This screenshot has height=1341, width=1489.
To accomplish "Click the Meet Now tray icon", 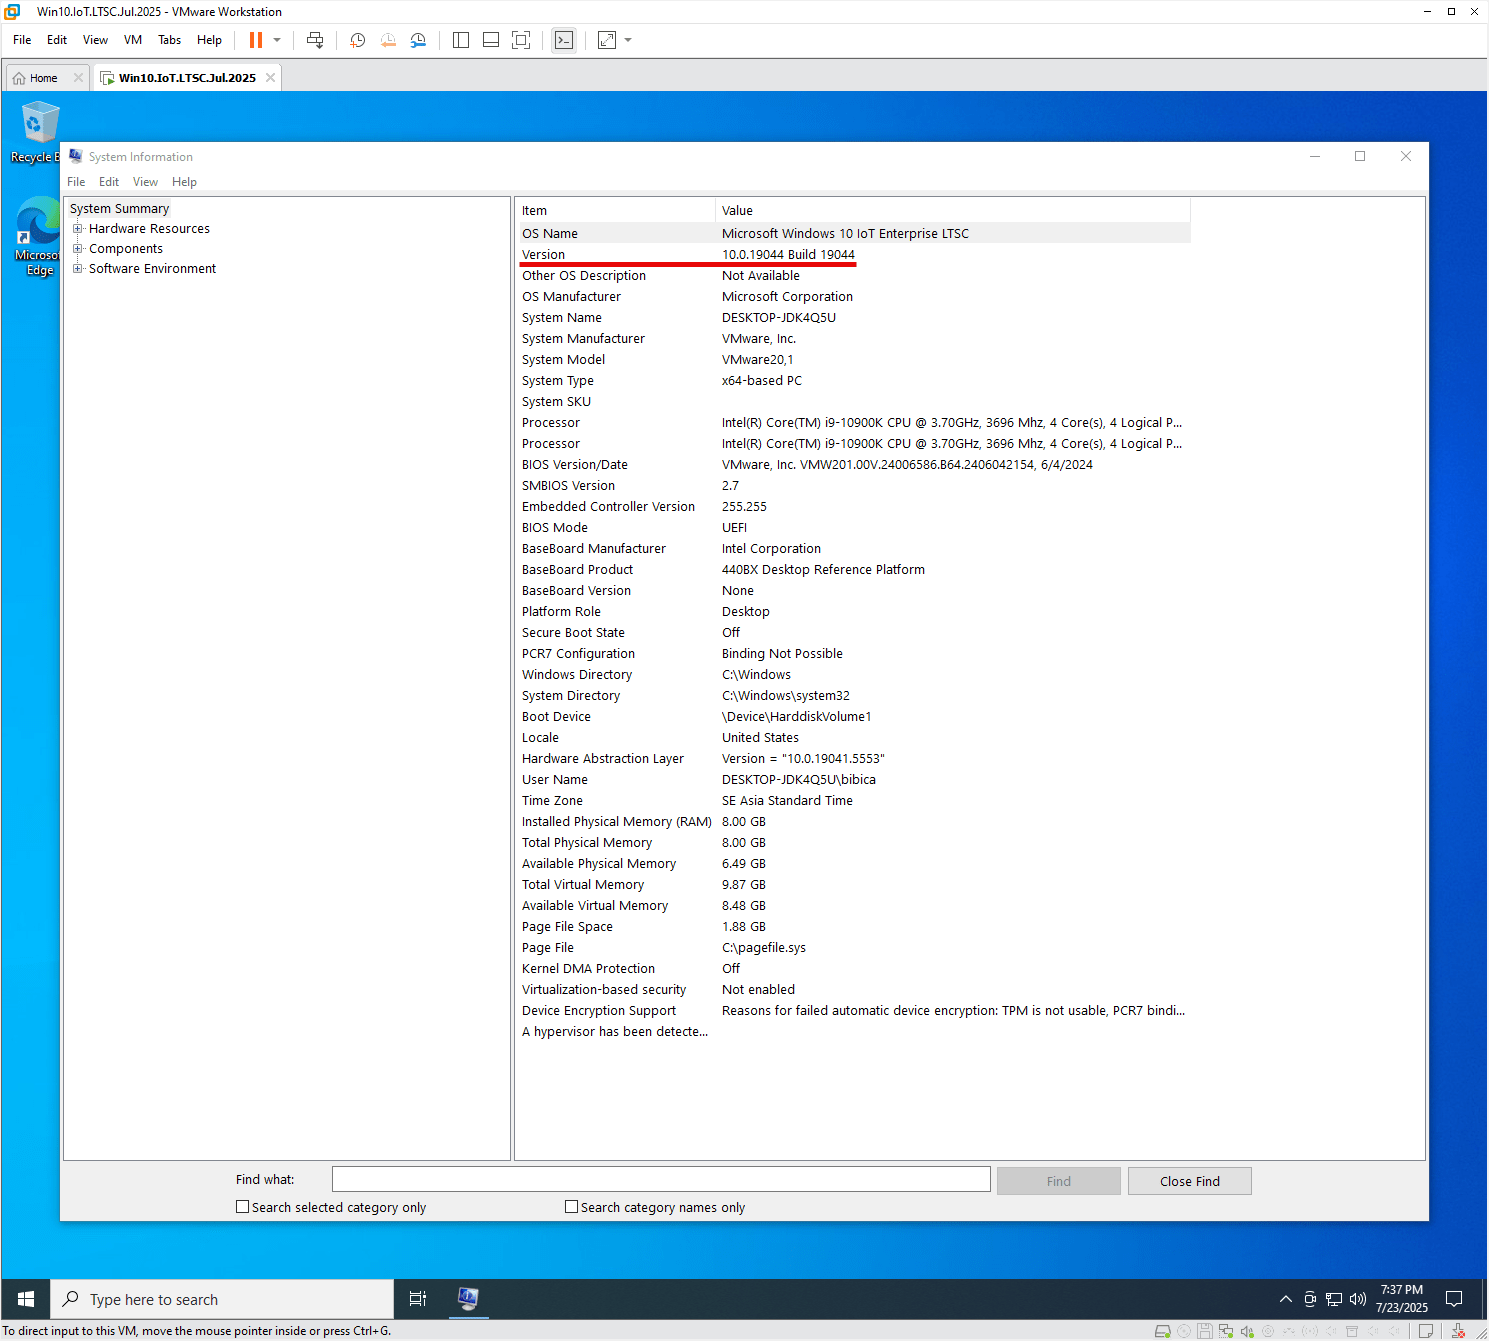I will pyautogui.click(x=1310, y=1299).
